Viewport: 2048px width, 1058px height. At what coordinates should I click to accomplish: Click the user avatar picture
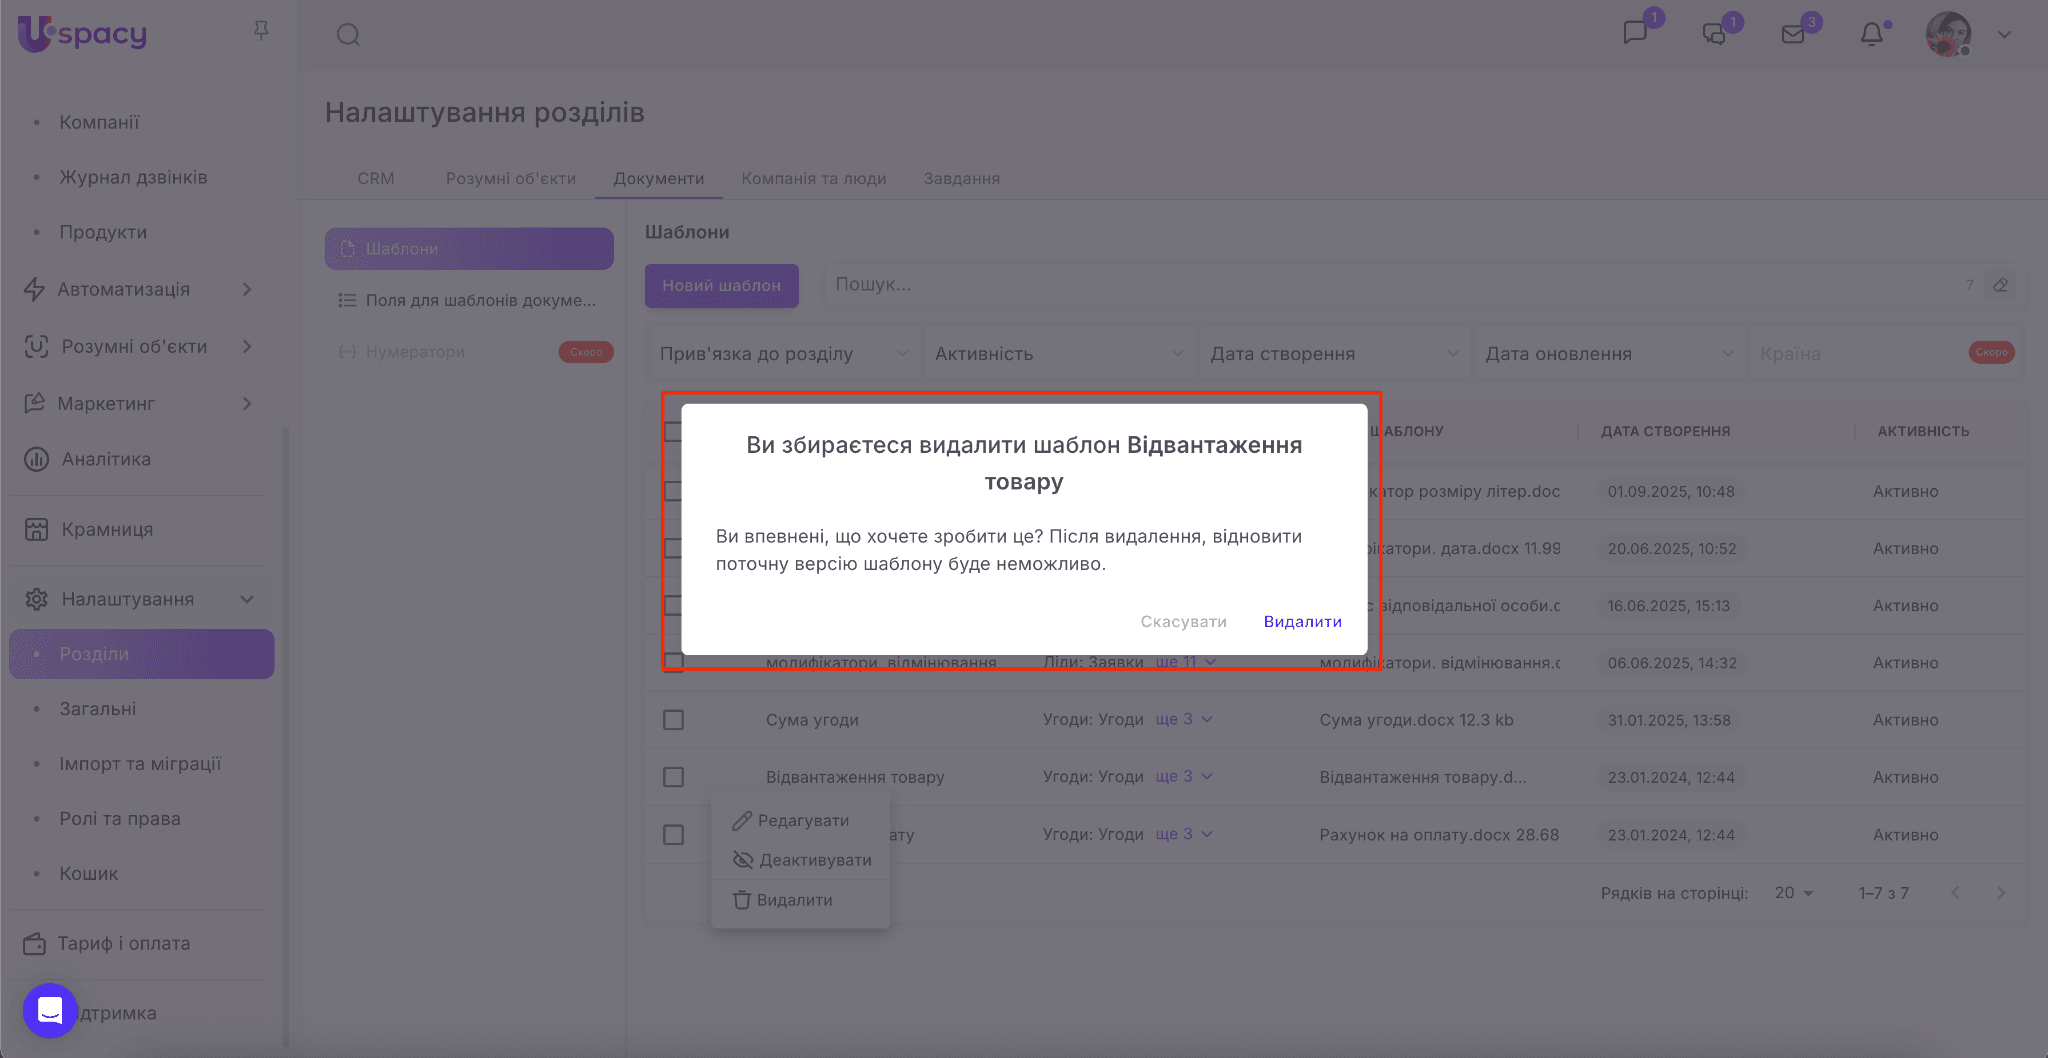pos(1948,34)
